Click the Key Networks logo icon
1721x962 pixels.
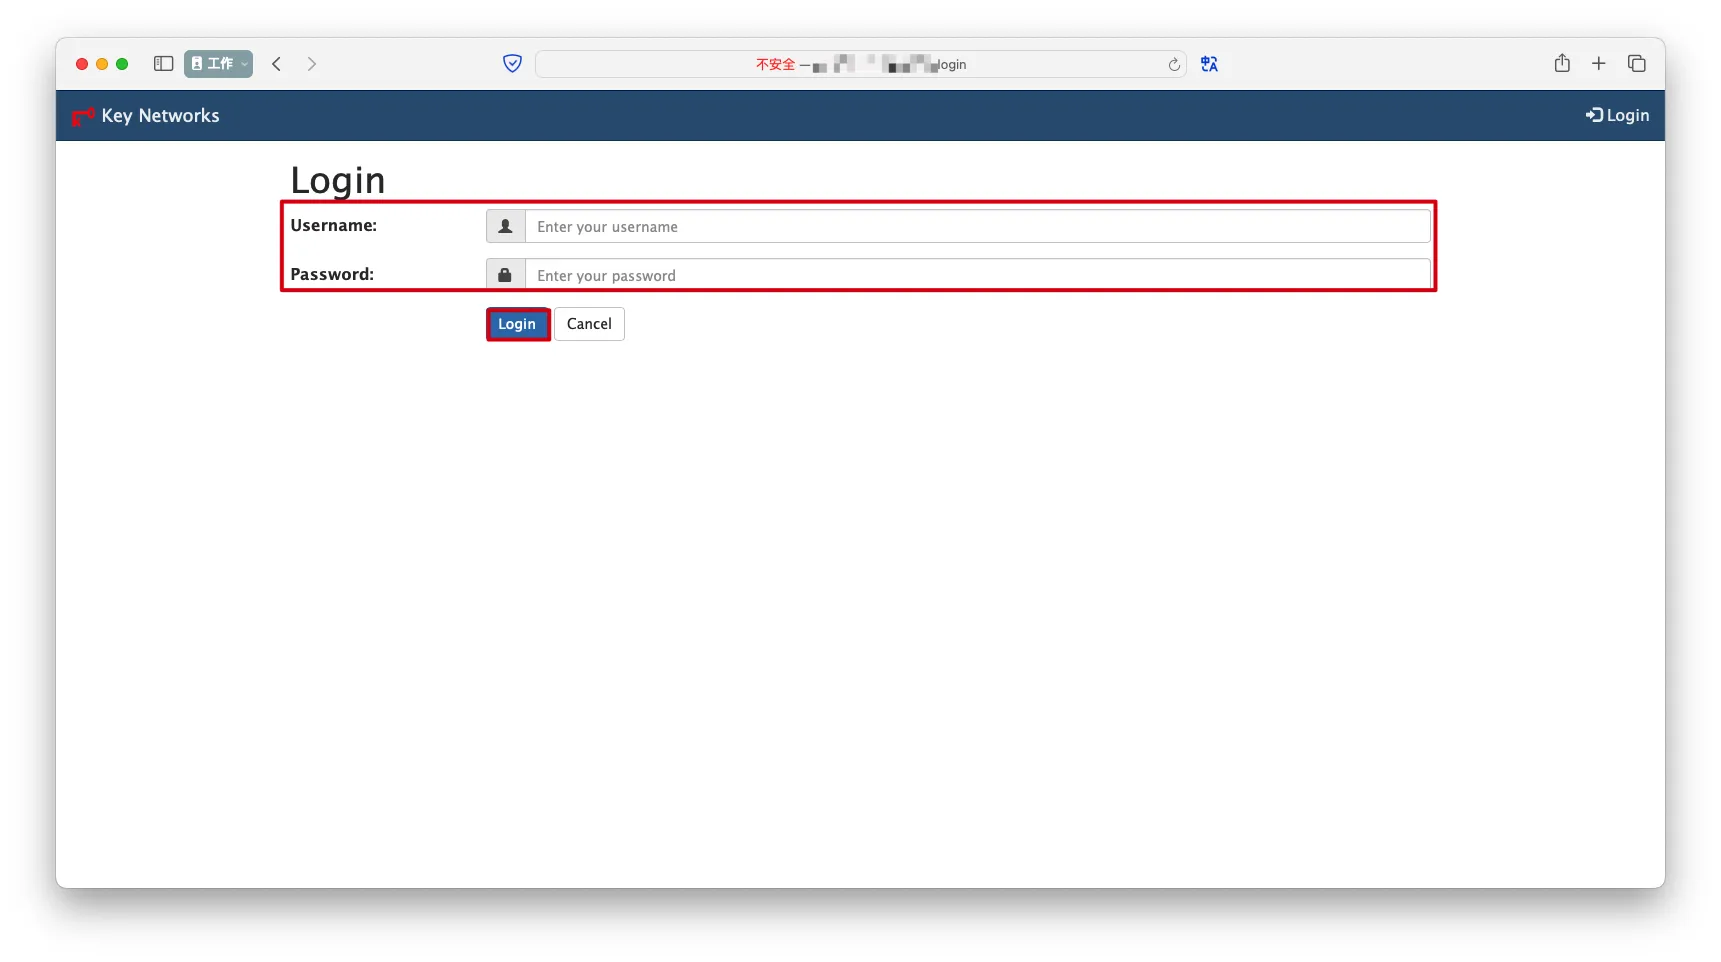[83, 116]
